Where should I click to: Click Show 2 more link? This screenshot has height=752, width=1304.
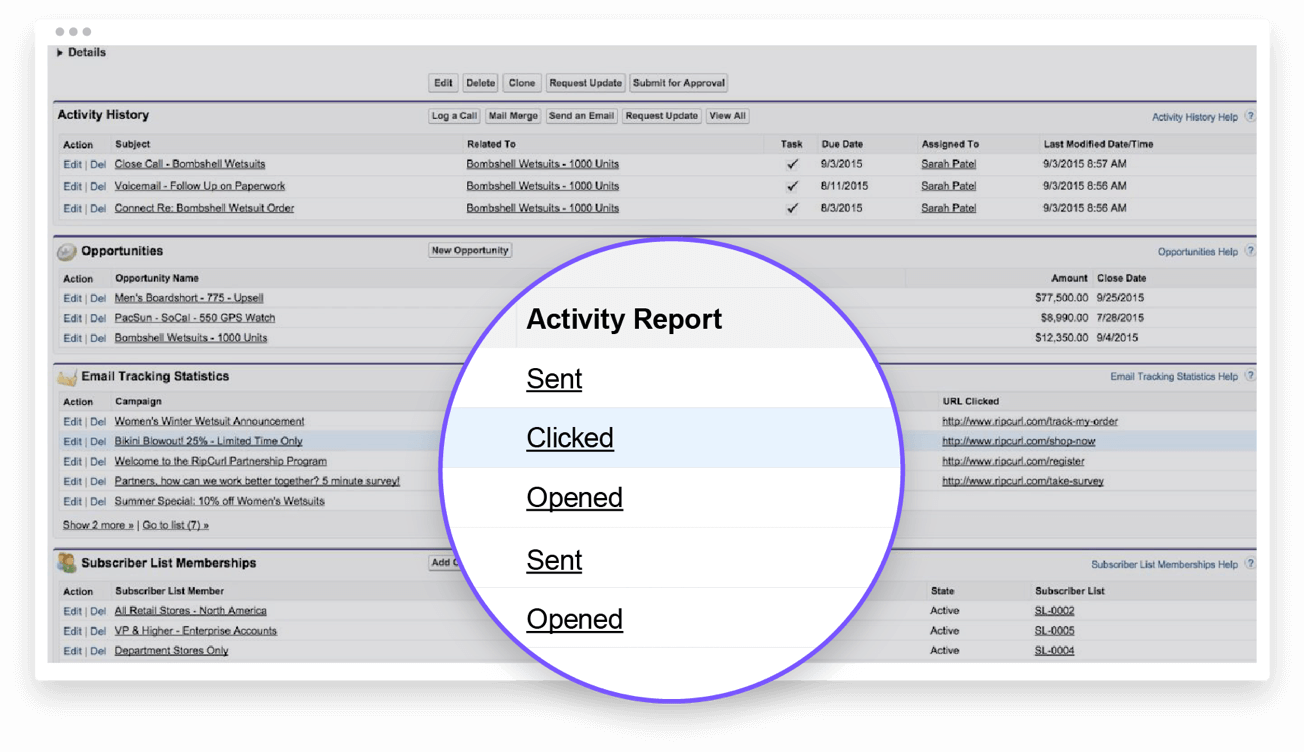(98, 525)
